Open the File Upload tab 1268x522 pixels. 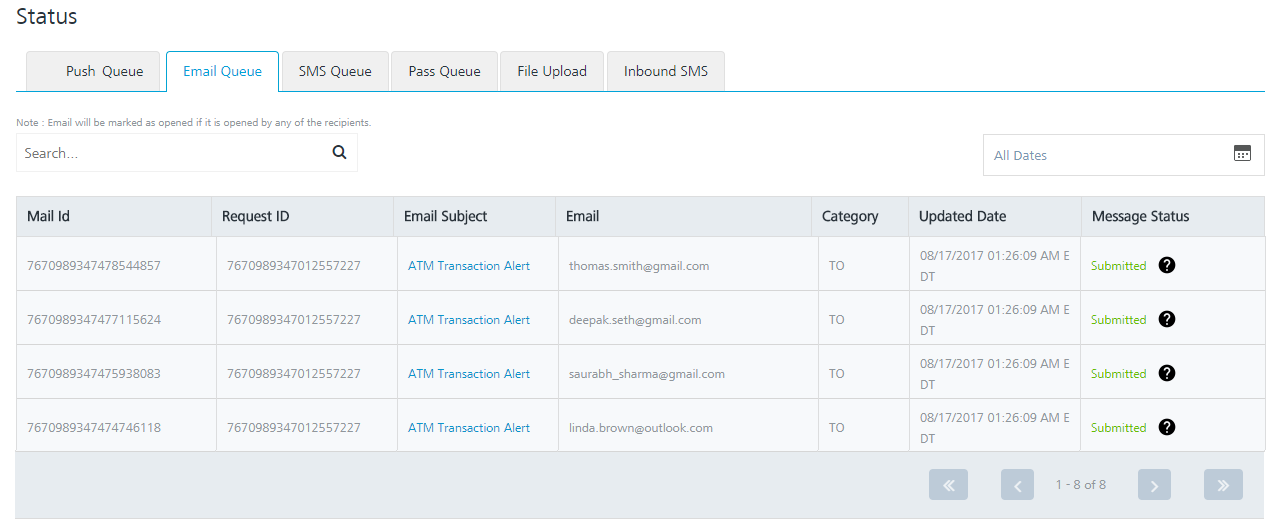tap(551, 71)
